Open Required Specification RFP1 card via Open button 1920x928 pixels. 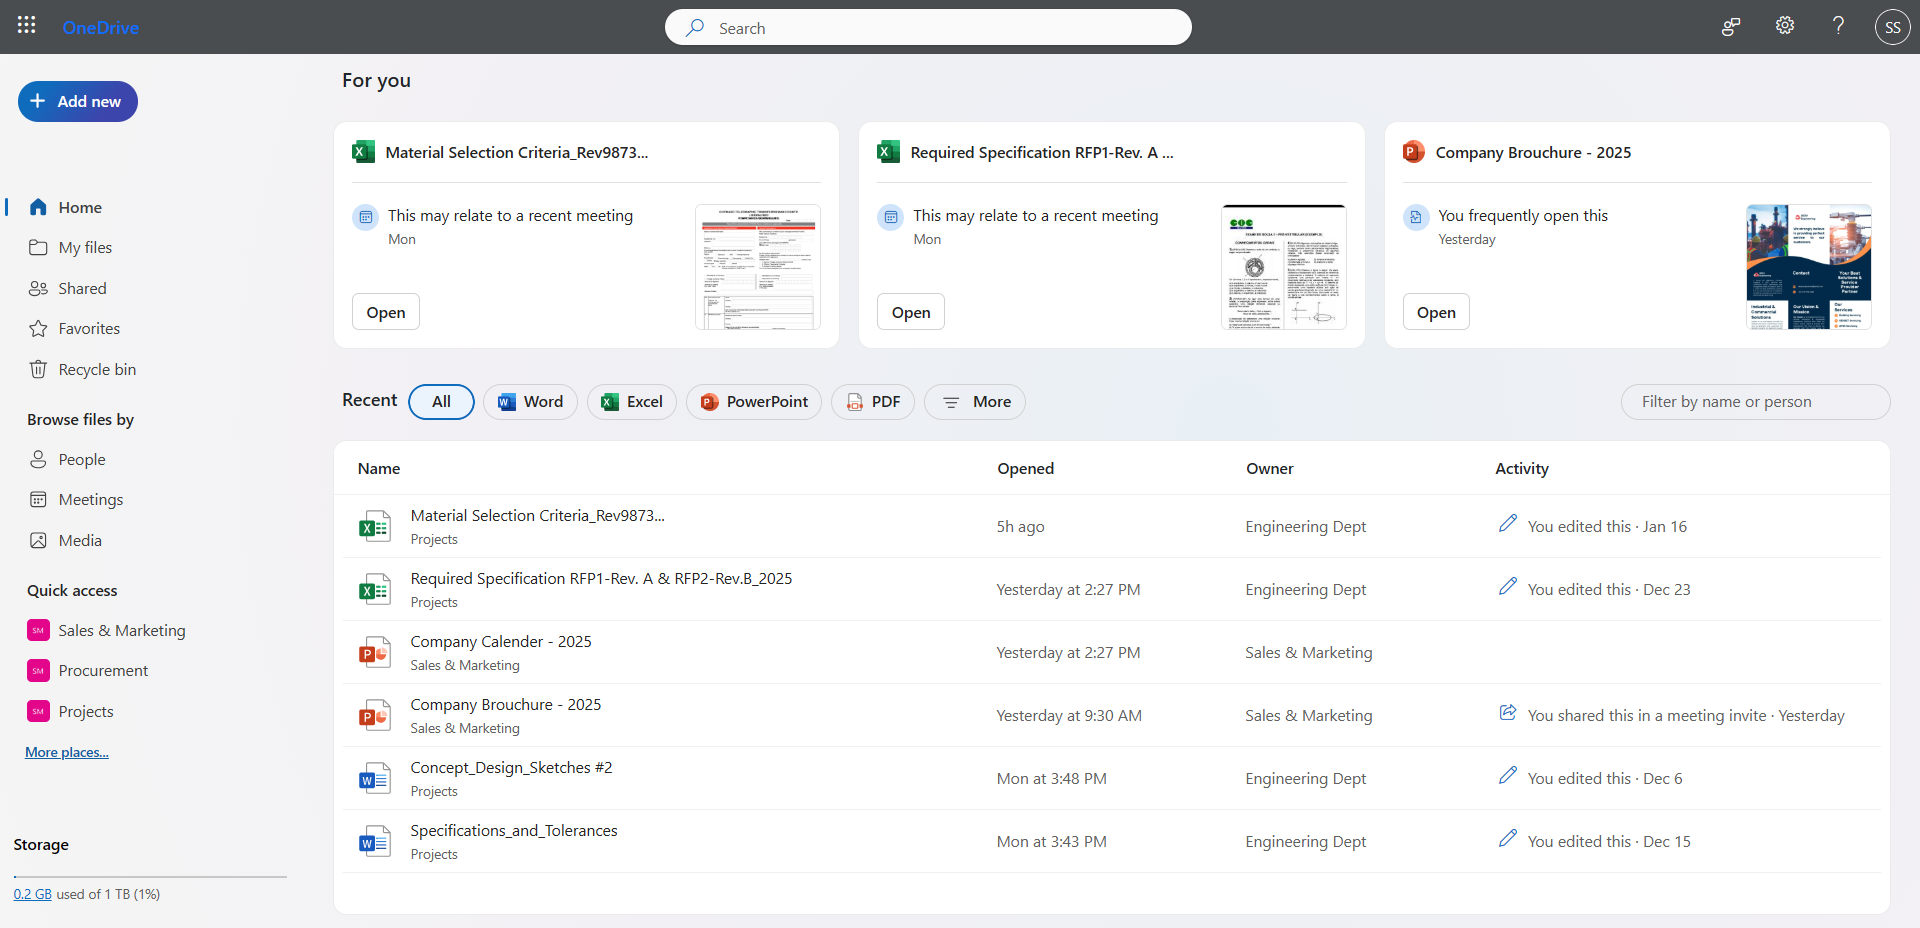(x=911, y=312)
